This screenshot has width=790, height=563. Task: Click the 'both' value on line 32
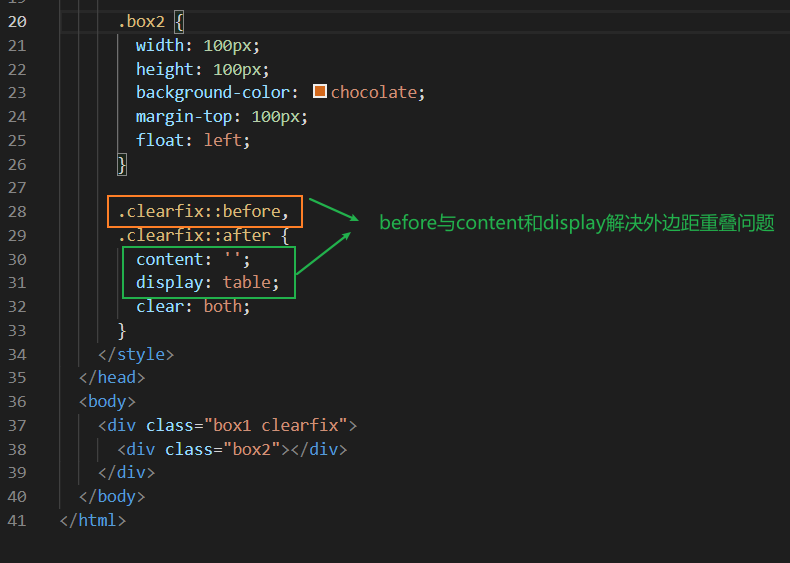click(x=223, y=306)
